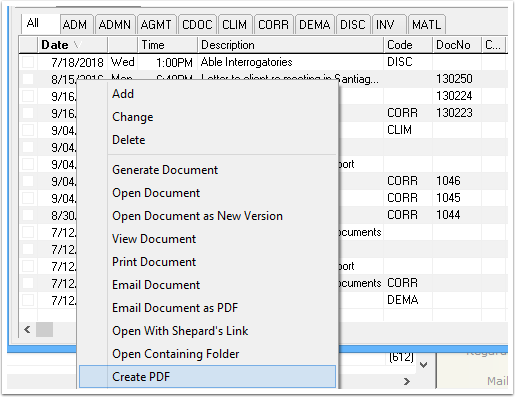Click the DocNo 130250 cell
This screenshot has width=515, height=397.
[x=457, y=79]
